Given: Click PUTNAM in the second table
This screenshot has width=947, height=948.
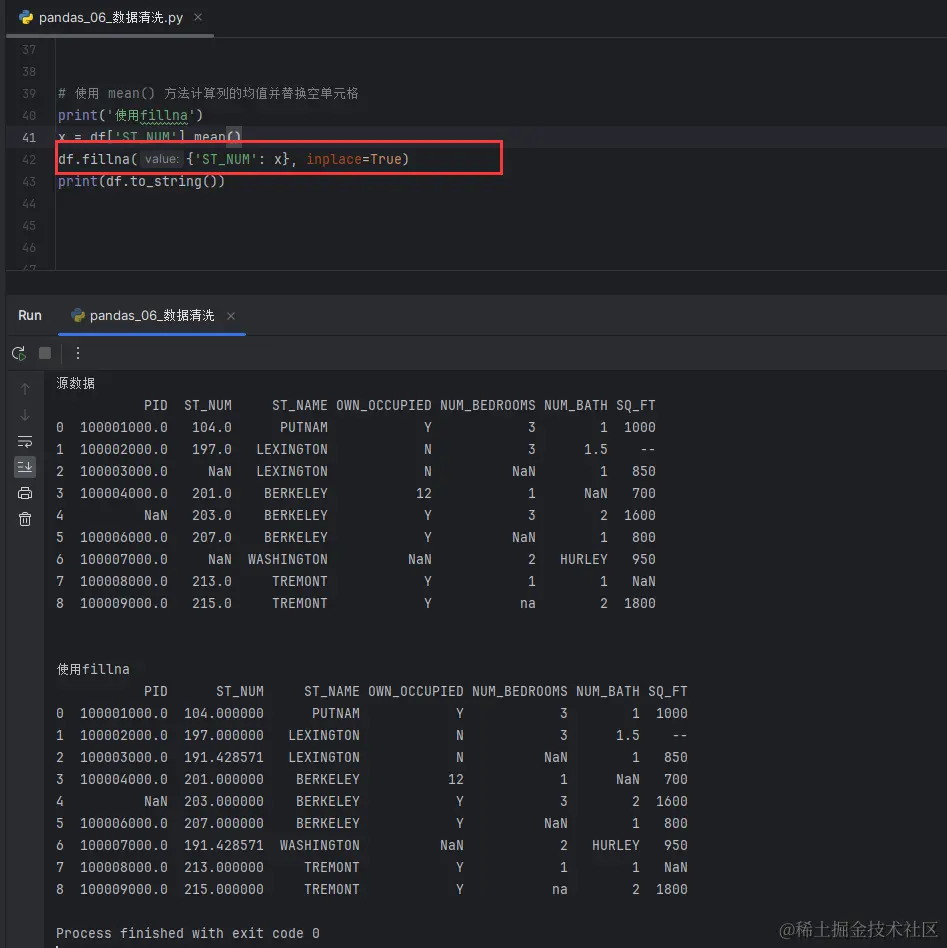Looking at the screenshot, I should pyautogui.click(x=336, y=713).
